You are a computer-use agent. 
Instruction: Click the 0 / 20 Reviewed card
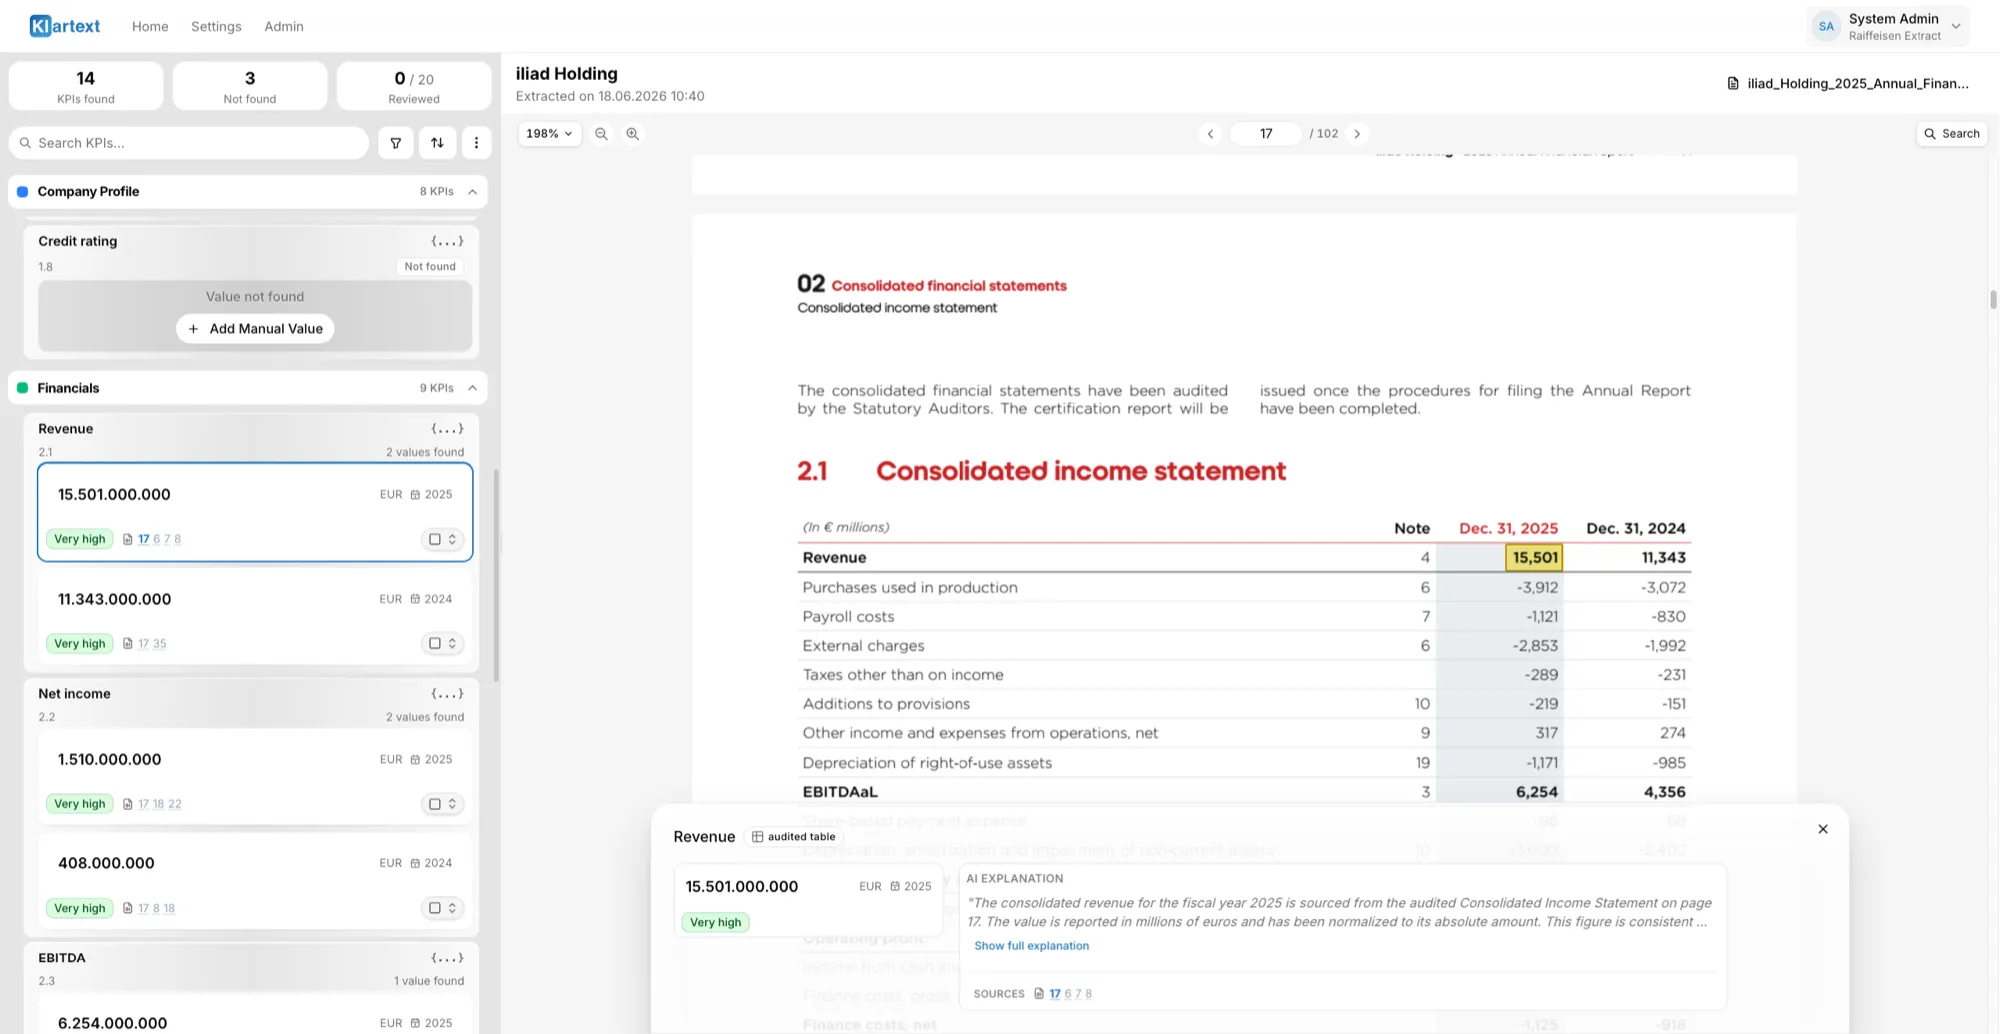tap(414, 86)
